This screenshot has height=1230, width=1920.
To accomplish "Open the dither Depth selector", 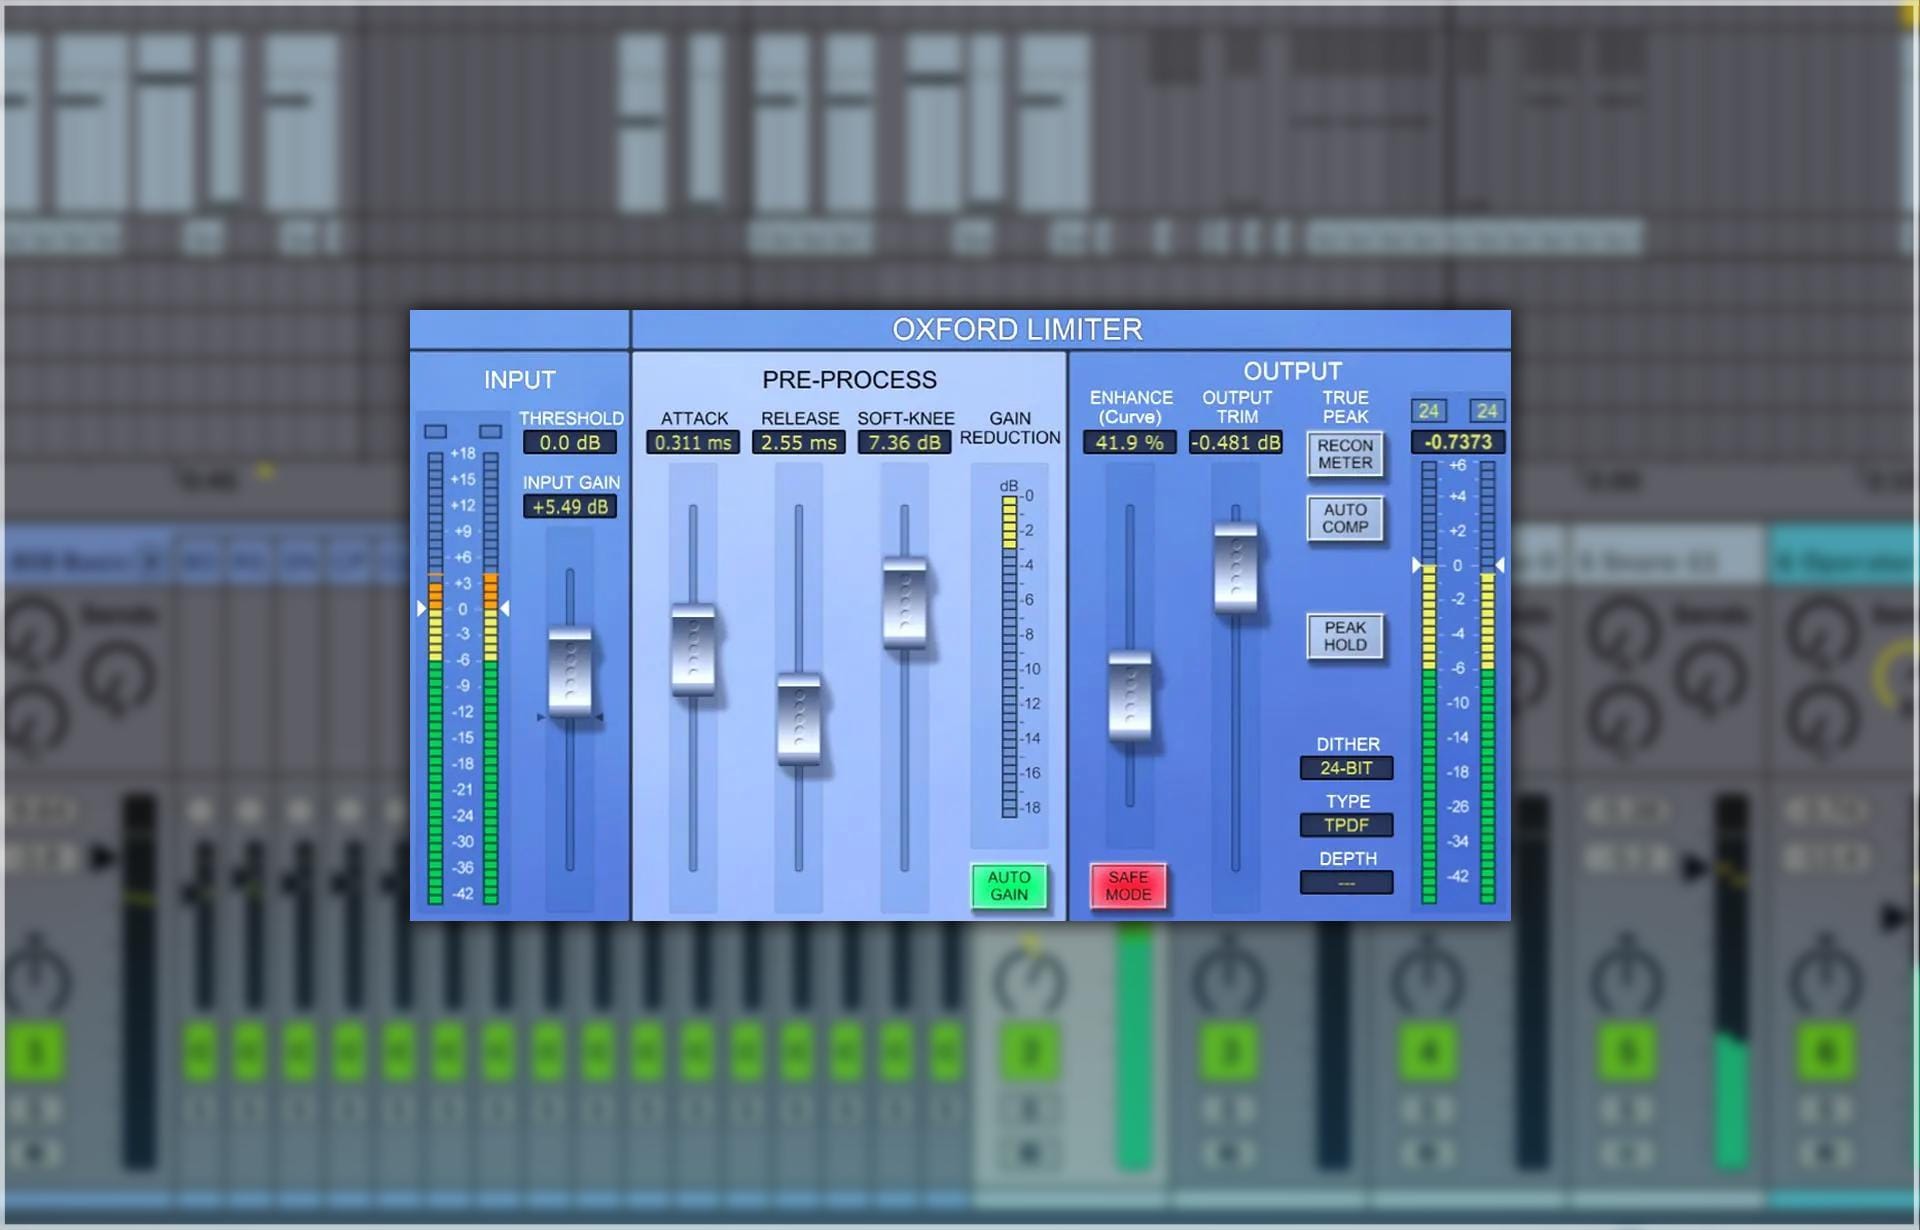I will click(1346, 883).
